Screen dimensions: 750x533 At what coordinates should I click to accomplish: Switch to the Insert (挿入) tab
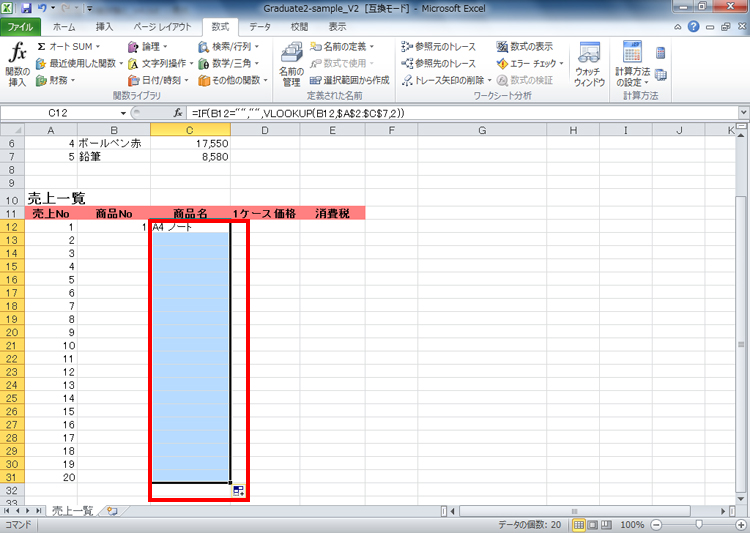104,27
